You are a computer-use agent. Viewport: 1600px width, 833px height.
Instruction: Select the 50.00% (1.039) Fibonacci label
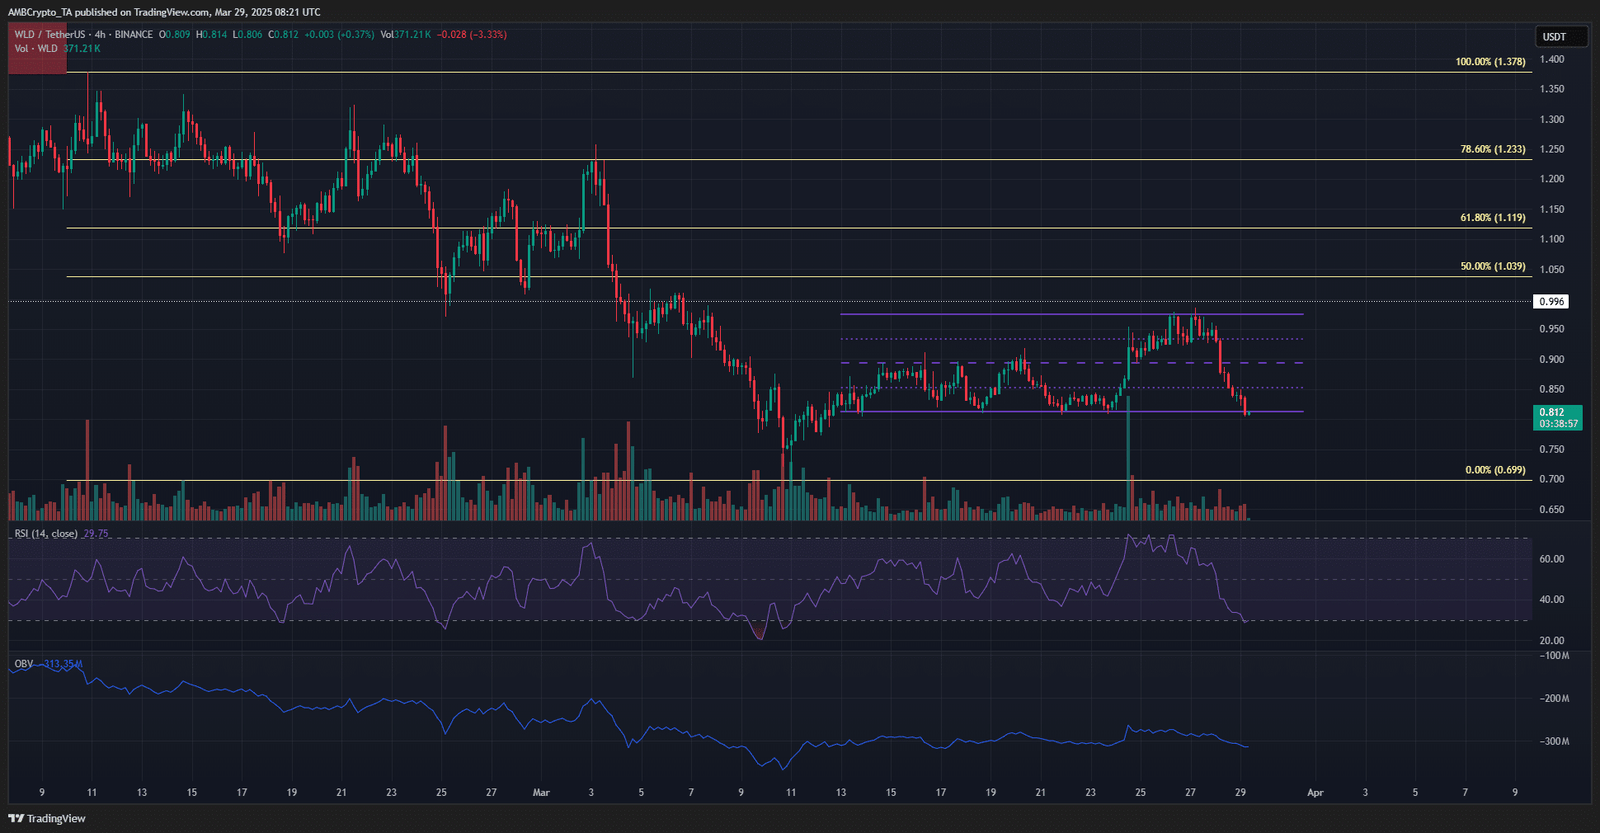[x=1492, y=267]
